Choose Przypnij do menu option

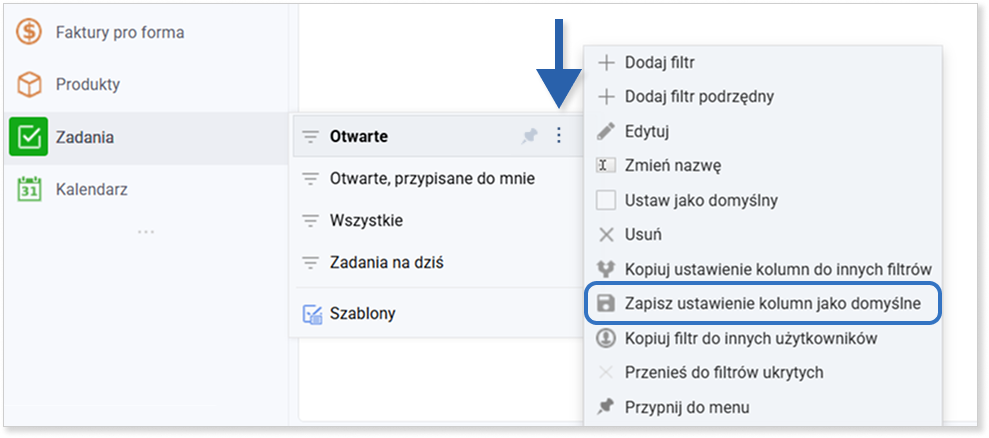[x=686, y=407]
